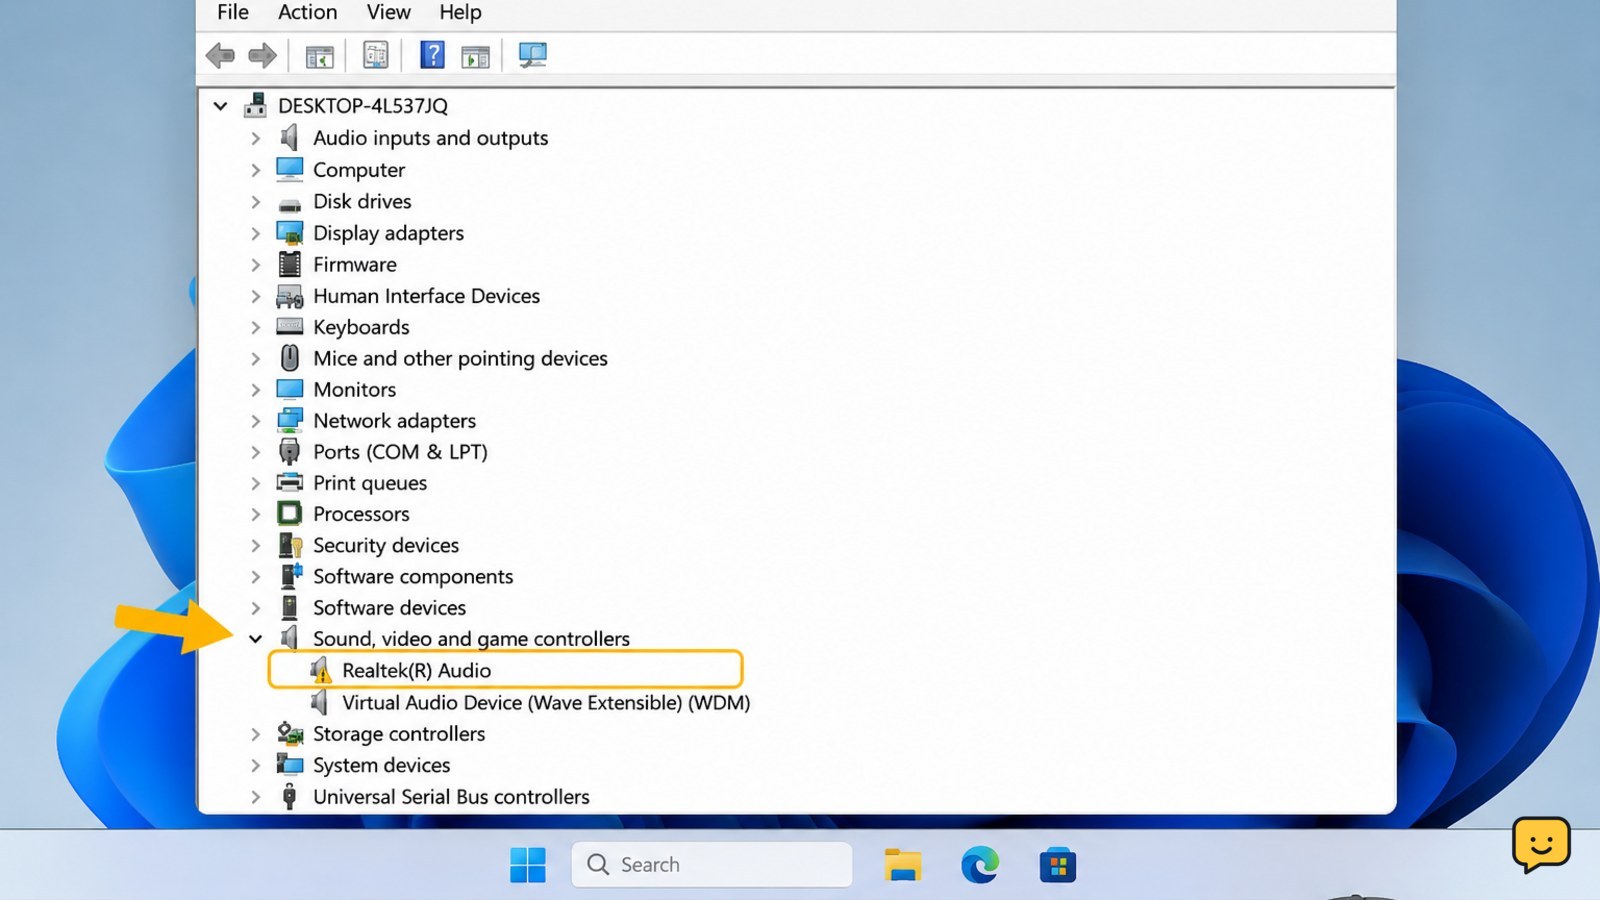Click the Properties toolbar icon
This screenshot has height=900, width=1600.
tap(376, 55)
